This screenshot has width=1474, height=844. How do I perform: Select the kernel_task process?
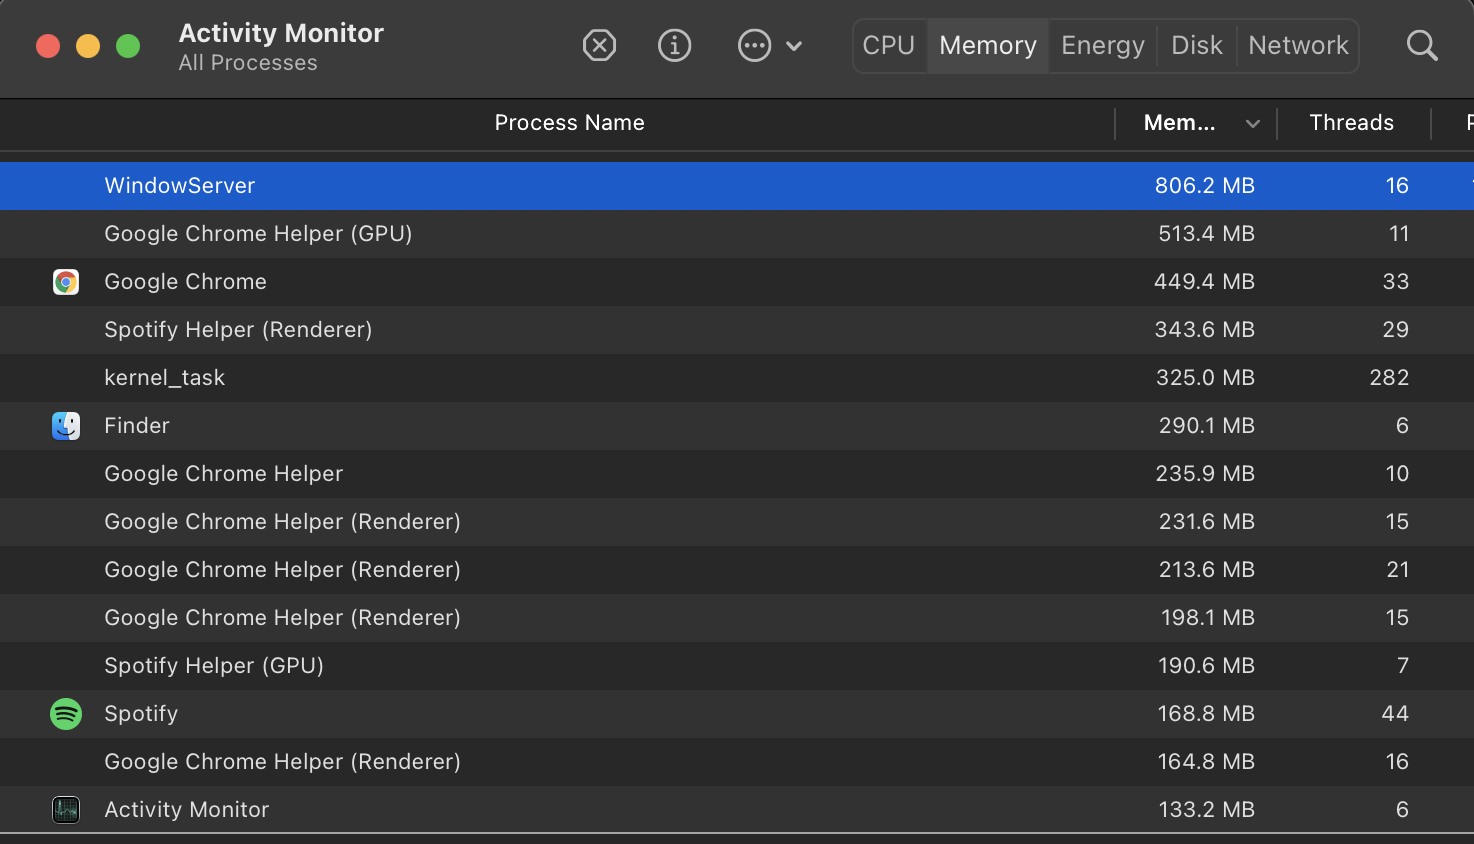click(x=164, y=378)
